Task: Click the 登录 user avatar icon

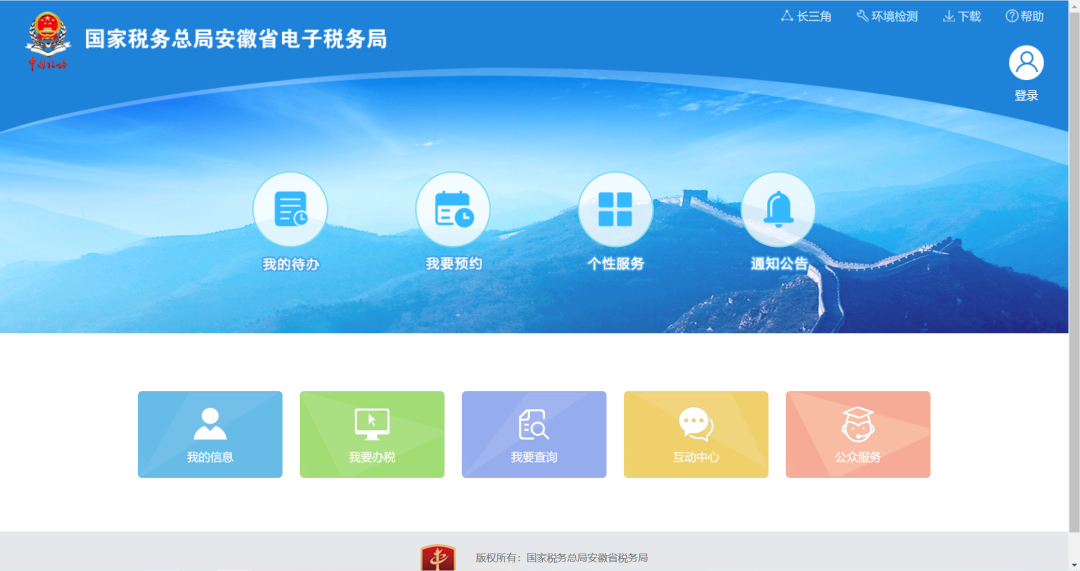Action: coord(1026,63)
